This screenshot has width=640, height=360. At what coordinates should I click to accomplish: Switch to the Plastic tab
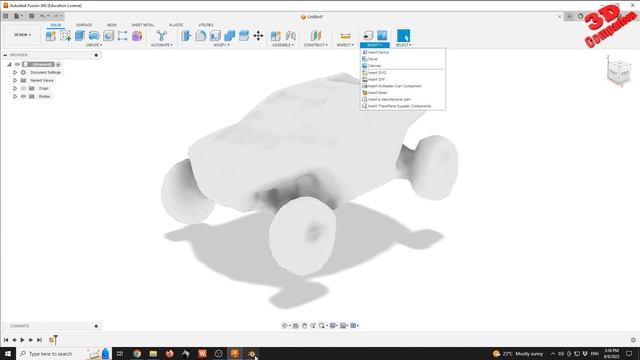click(x=176, y=25)
